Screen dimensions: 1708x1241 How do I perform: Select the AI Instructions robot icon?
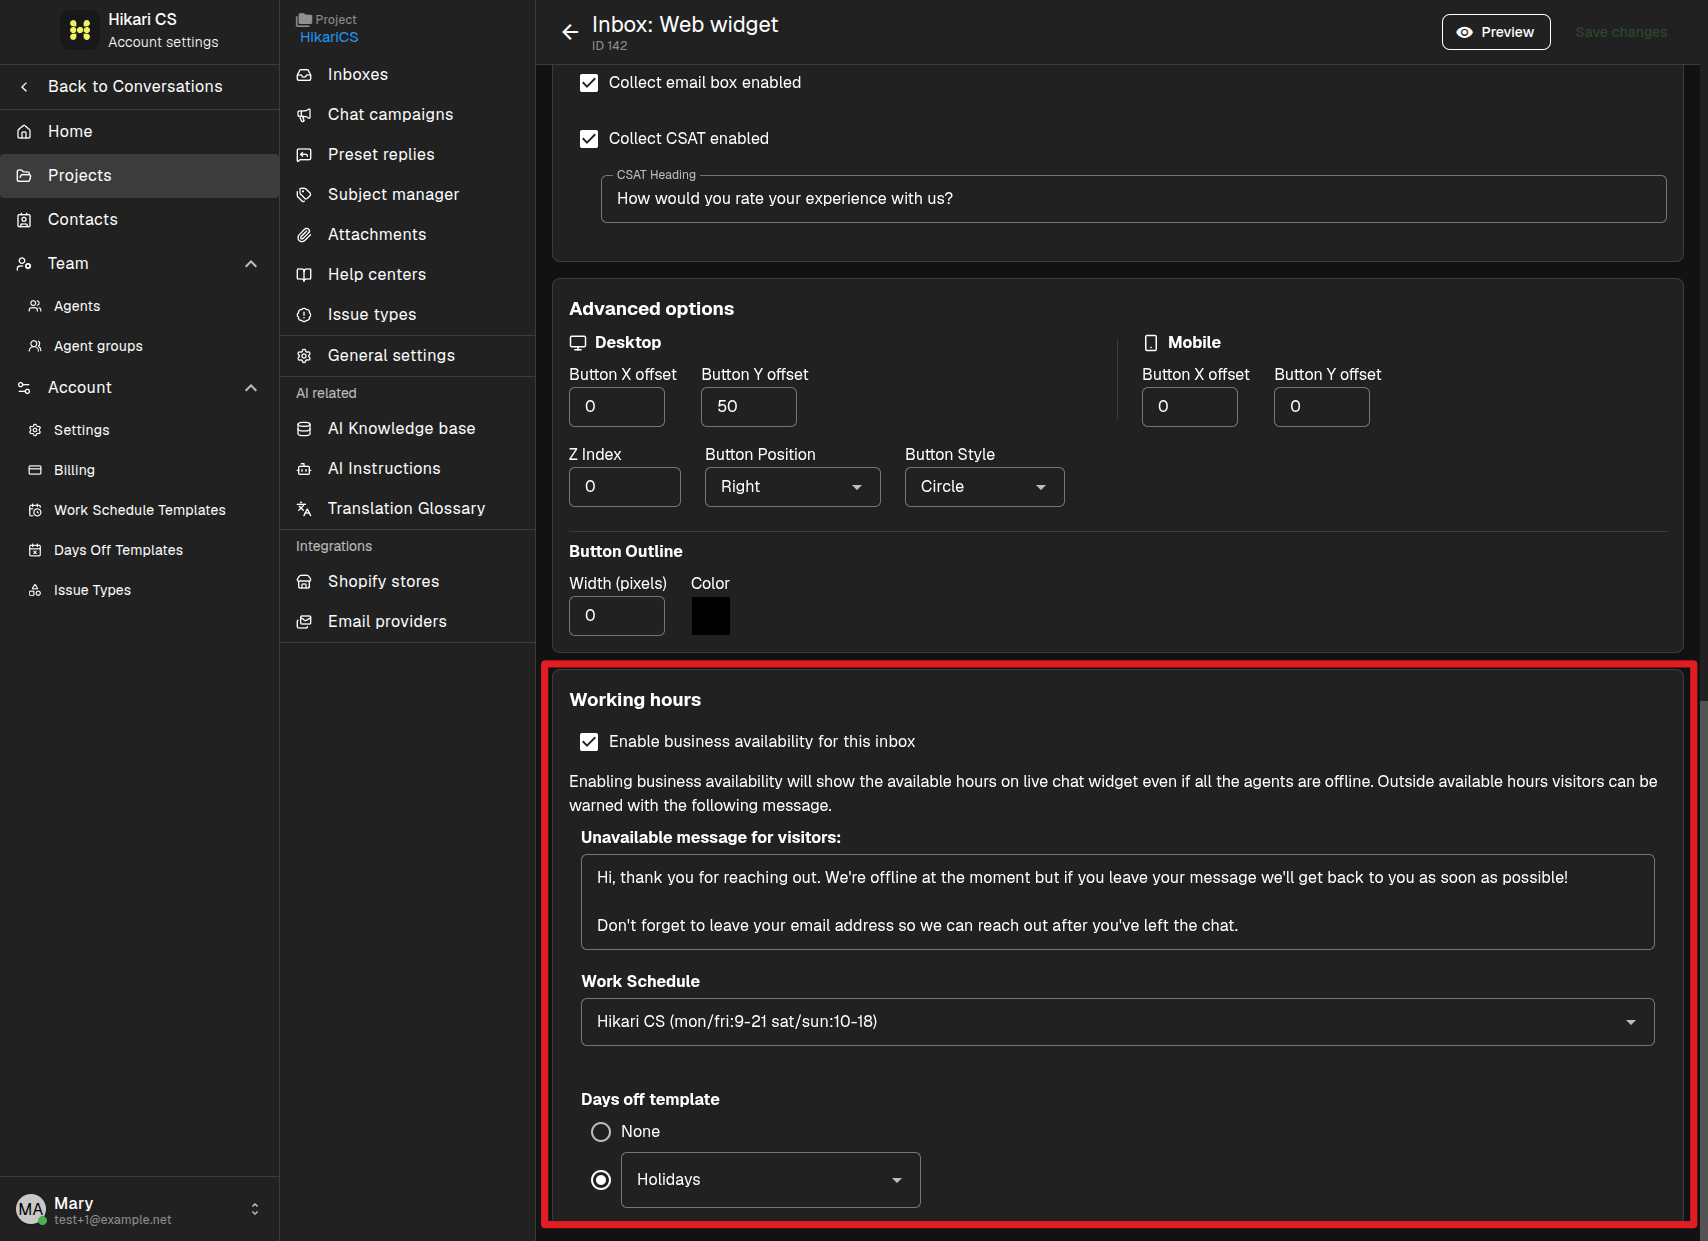click(304, 469)
